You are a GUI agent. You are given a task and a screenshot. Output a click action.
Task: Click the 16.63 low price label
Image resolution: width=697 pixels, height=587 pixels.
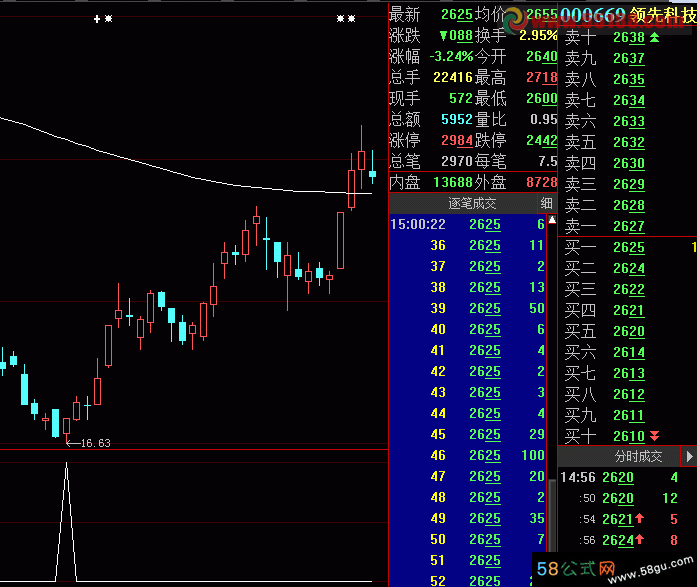click(96, 443)
